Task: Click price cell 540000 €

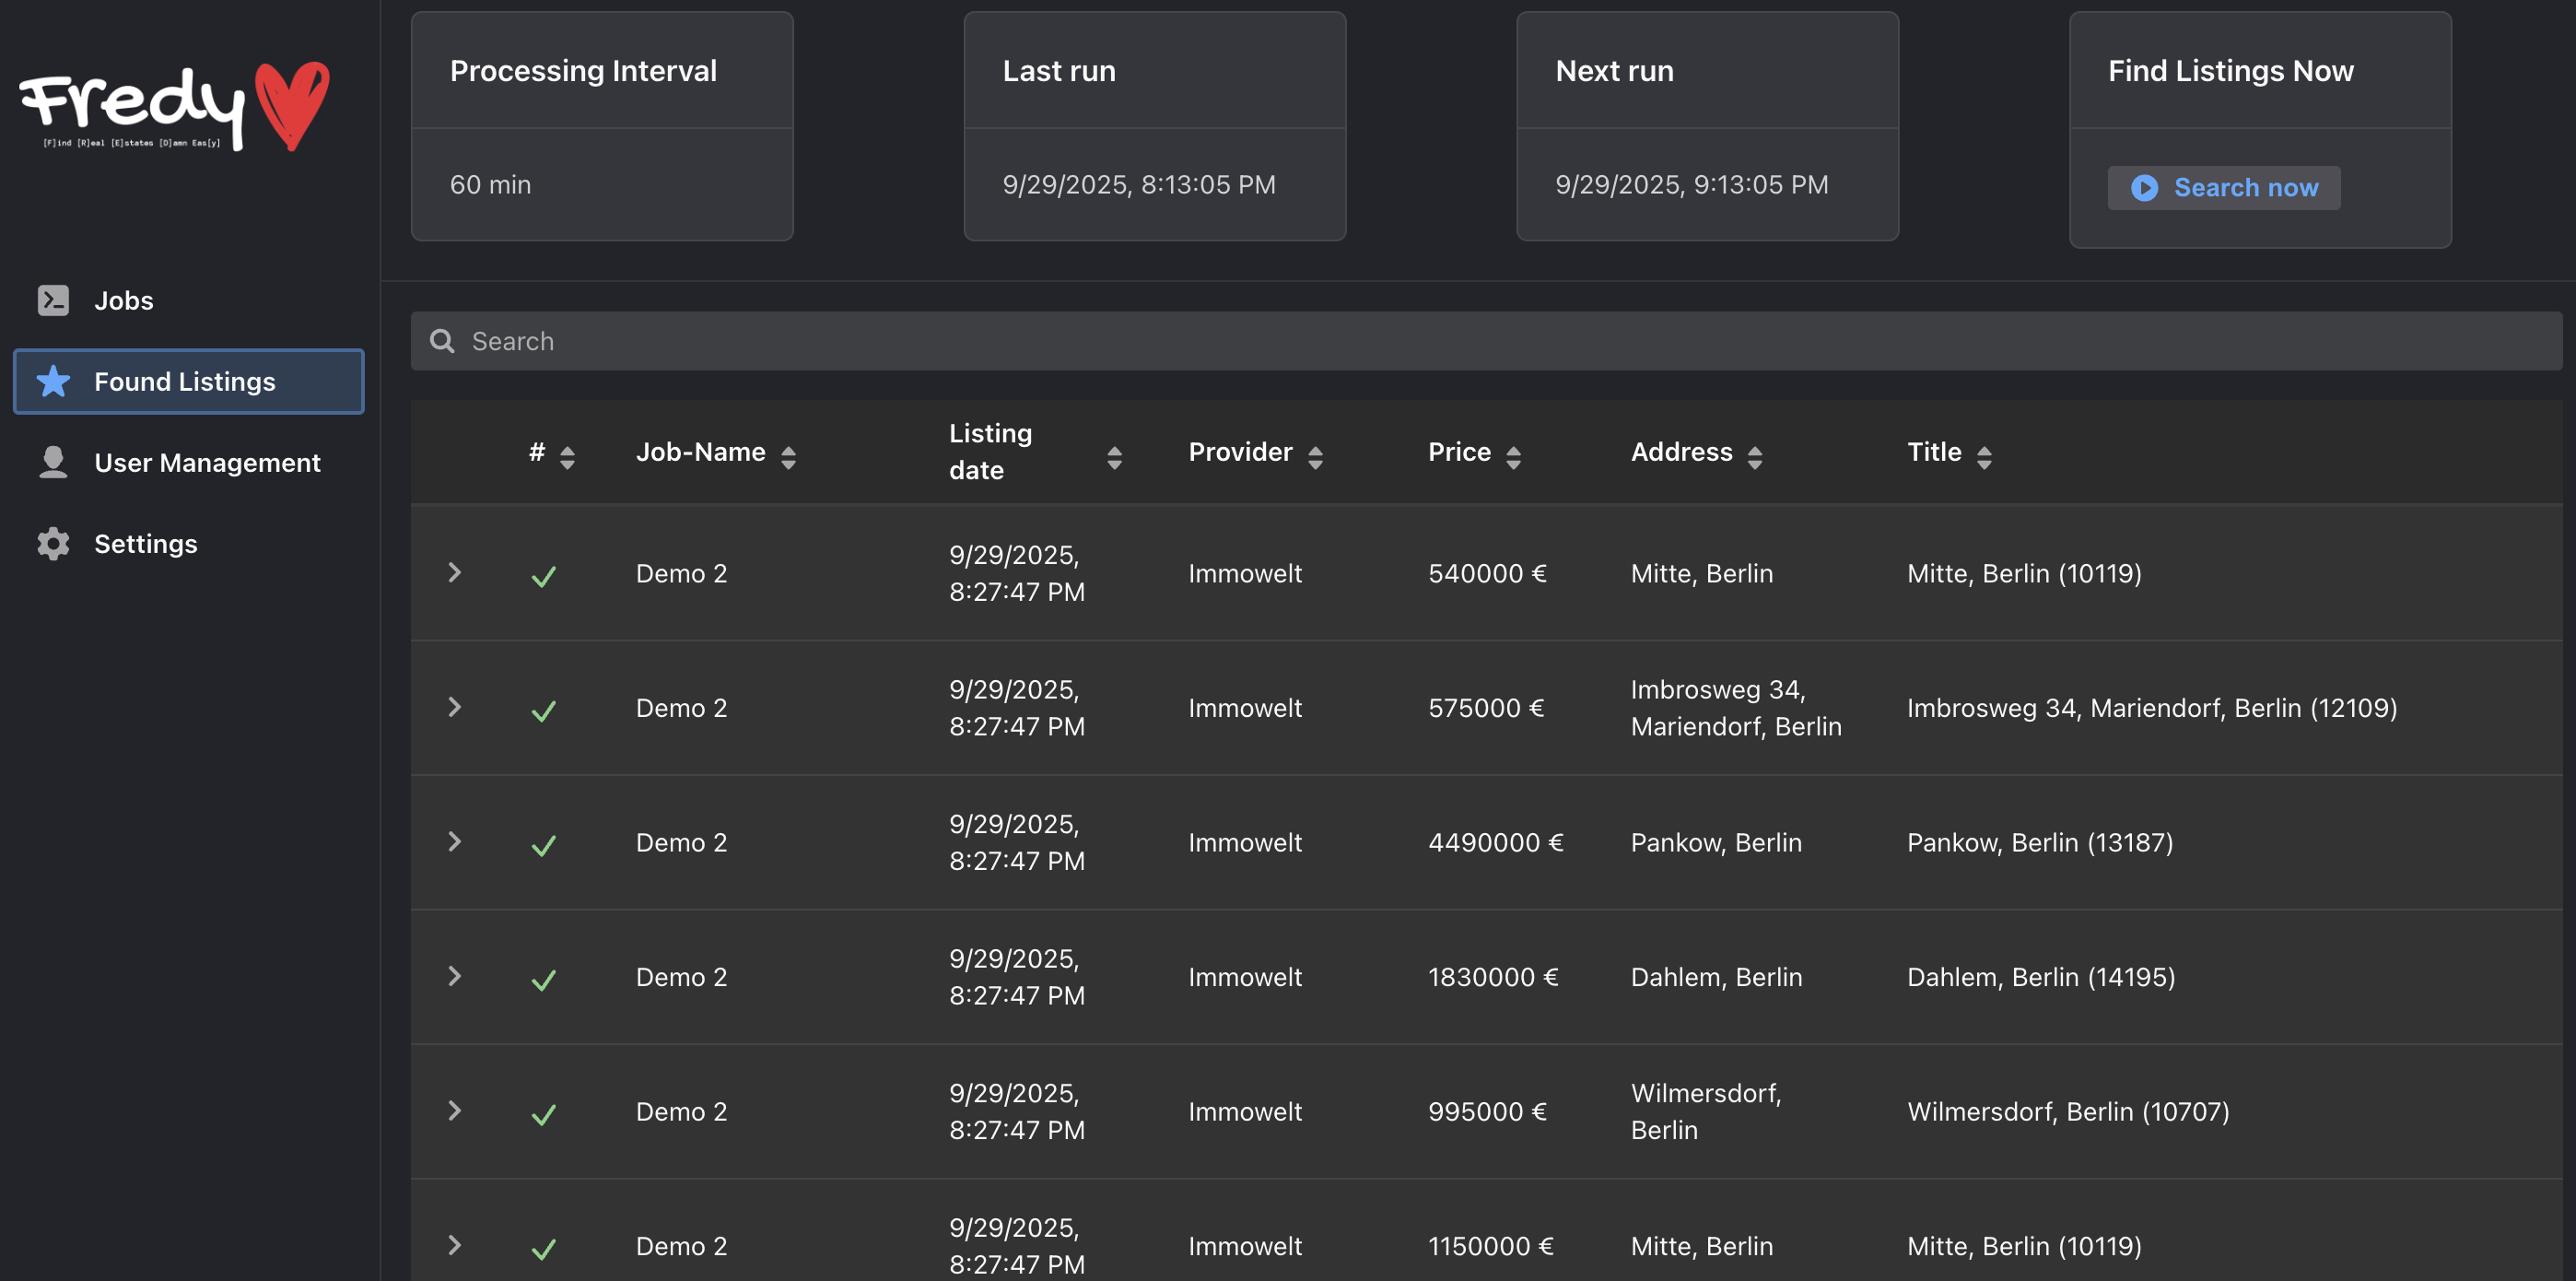Action: click(x=1487, y=573)
